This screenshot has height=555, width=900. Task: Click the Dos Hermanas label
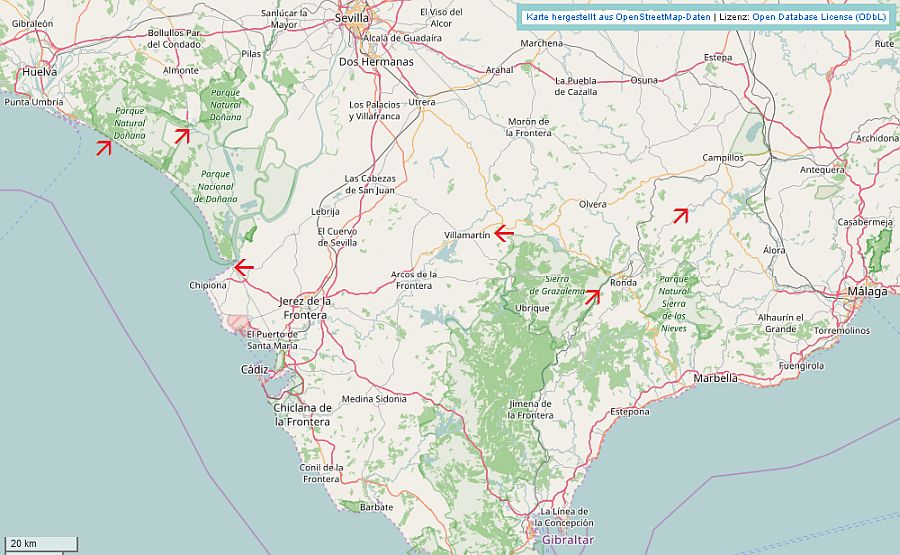376,61
